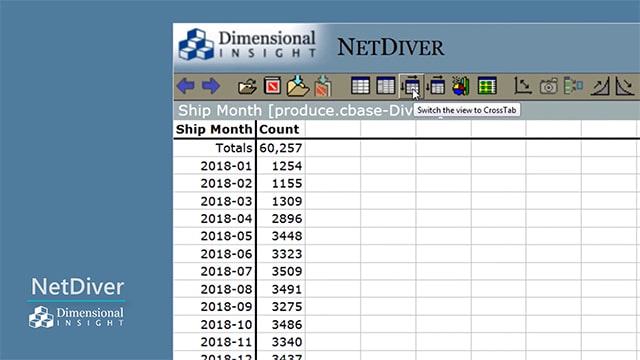Click the second crosstab icon with arrows
This screenshot has width=640, height=360.
pyautogui.click(x=436, y=86)
